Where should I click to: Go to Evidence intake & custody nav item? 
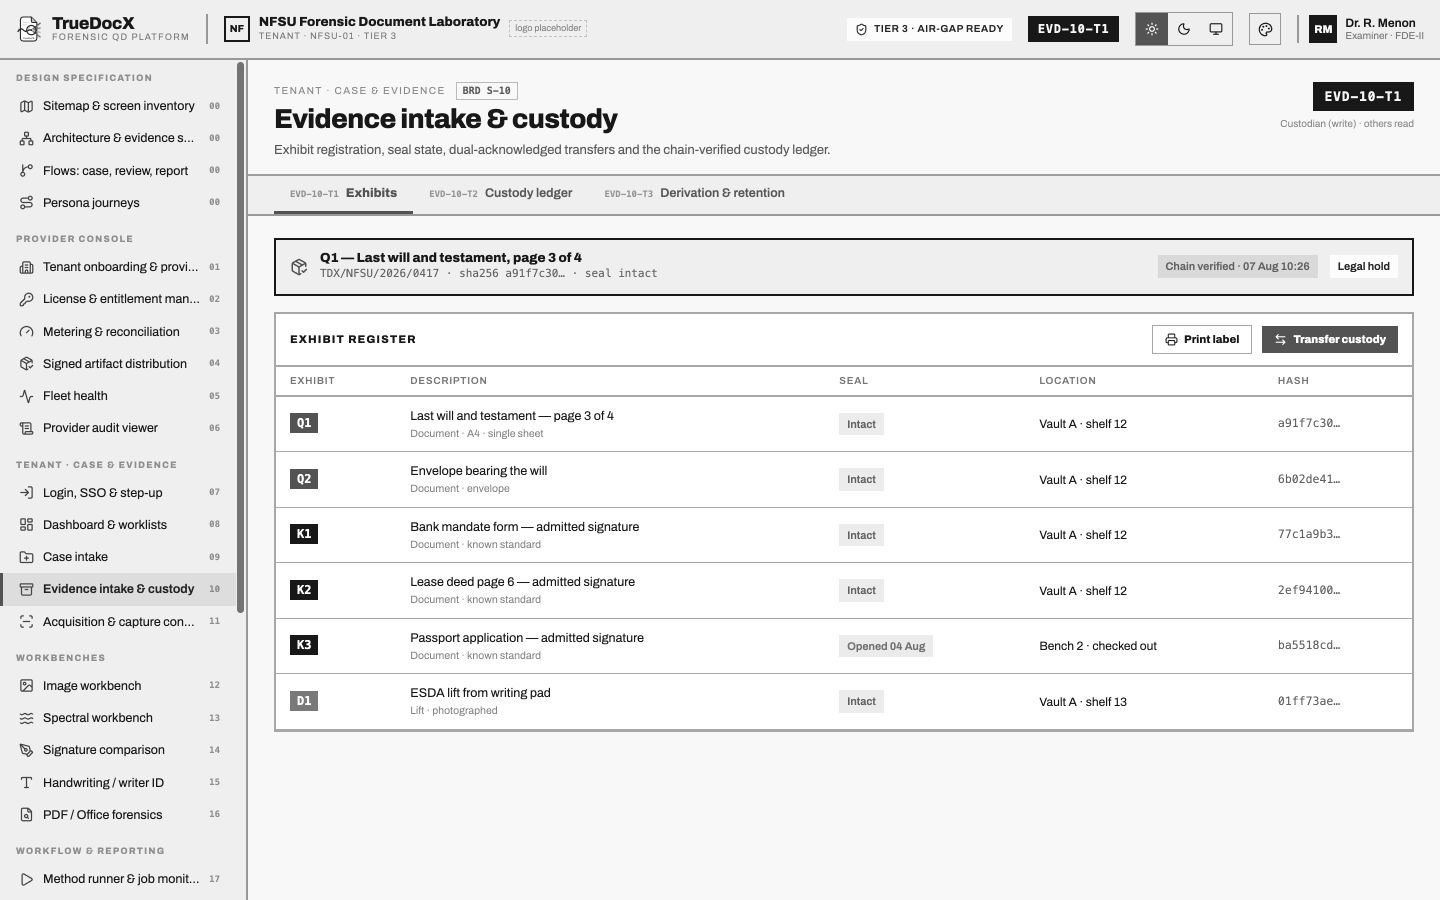[118, 589]
